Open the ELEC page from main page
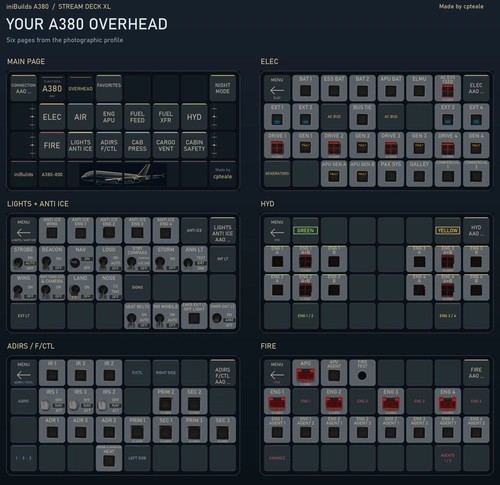Viewport: 500px width, 485px height. pyautogui.click(x=52, y=117)
